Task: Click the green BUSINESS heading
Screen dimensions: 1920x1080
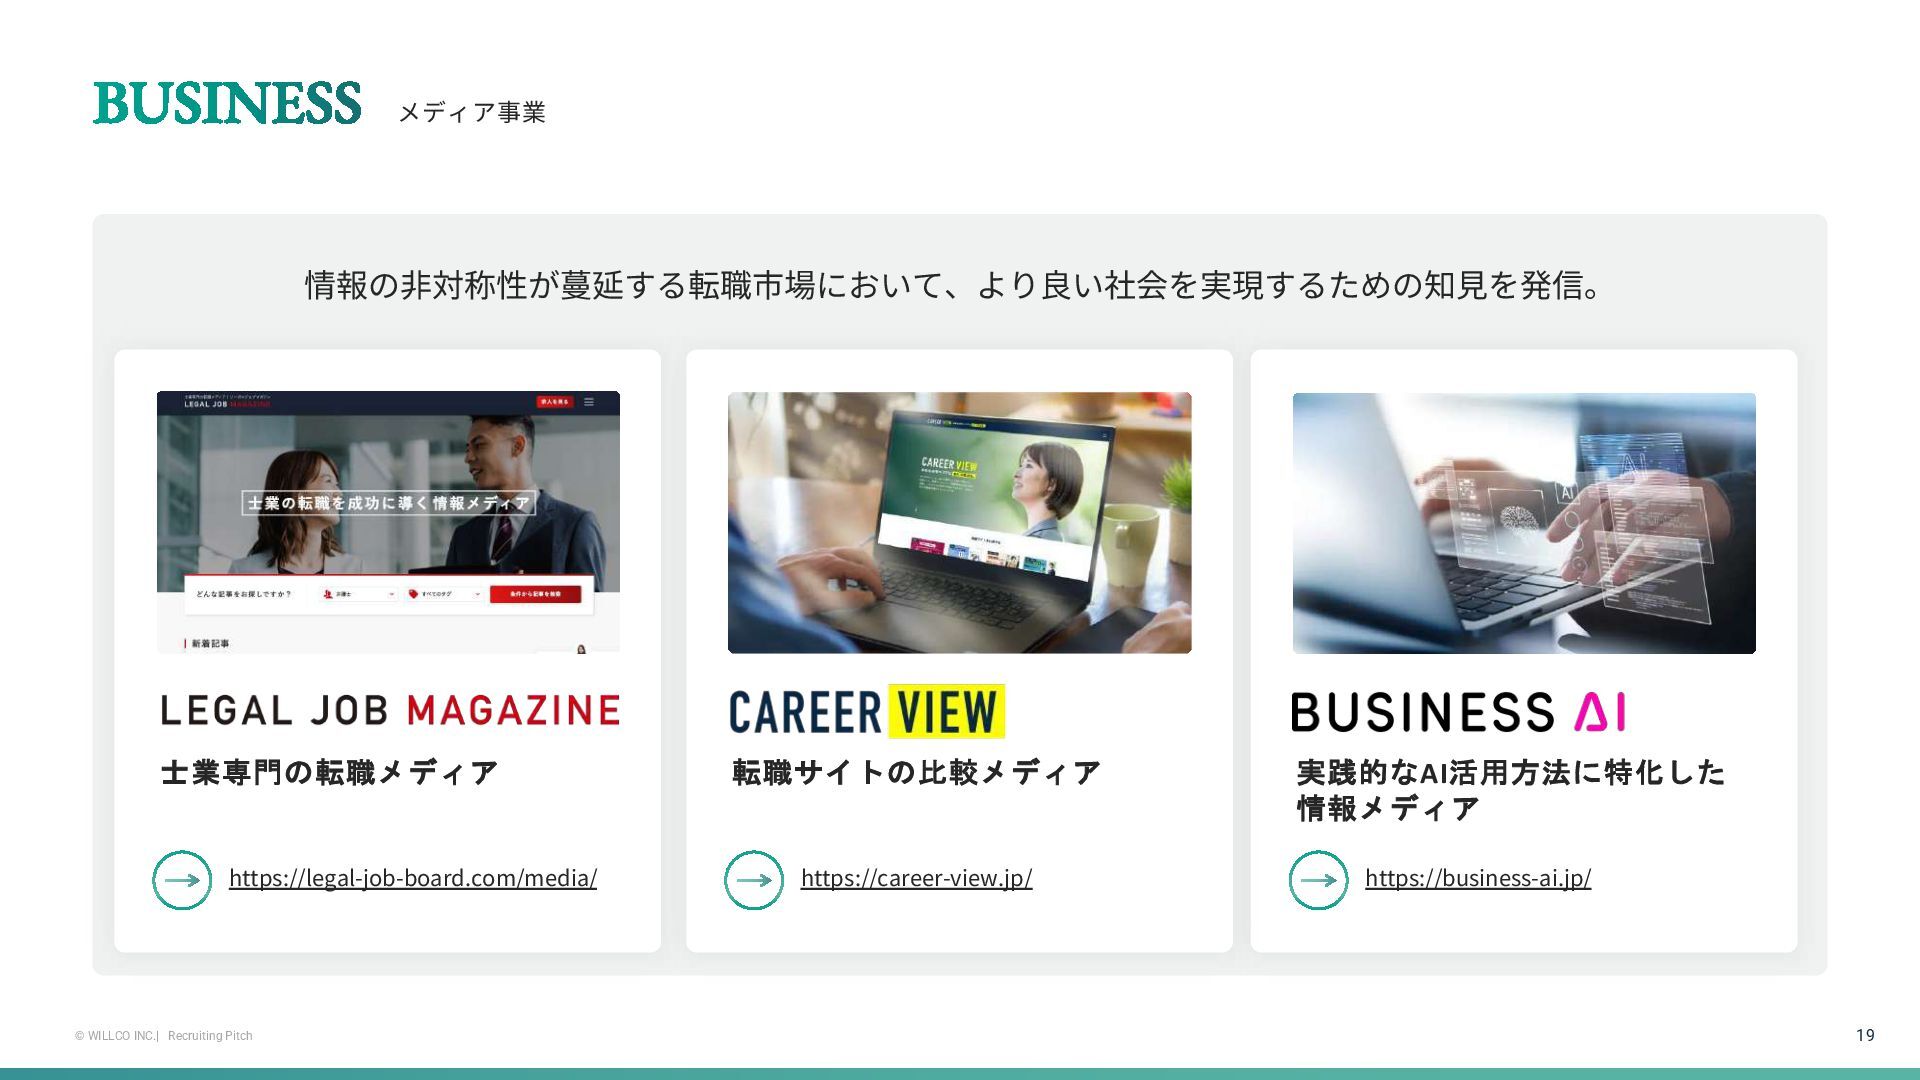Action: [227, 103]
